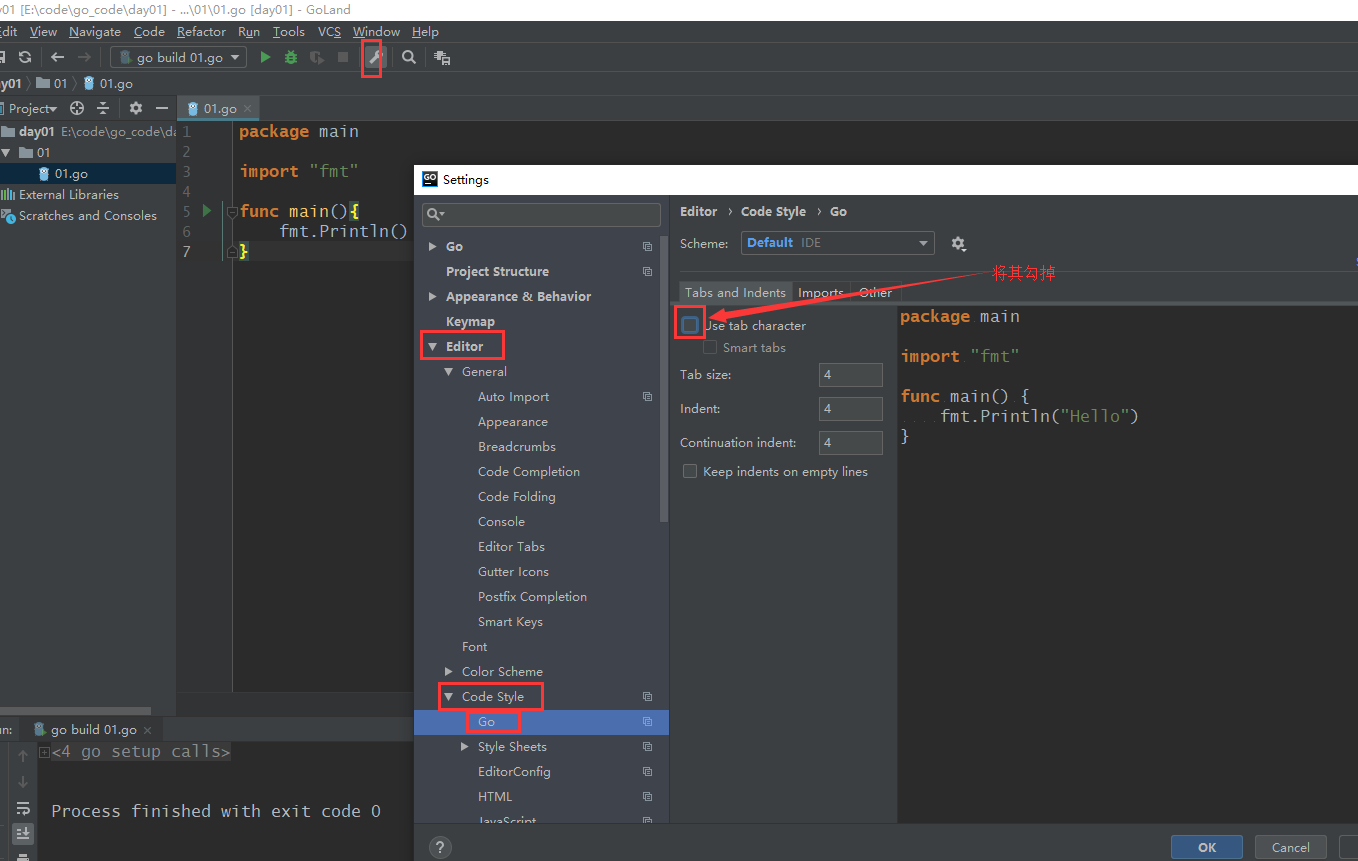
Task: Click the Tab size input field
Action: [850, 375]
